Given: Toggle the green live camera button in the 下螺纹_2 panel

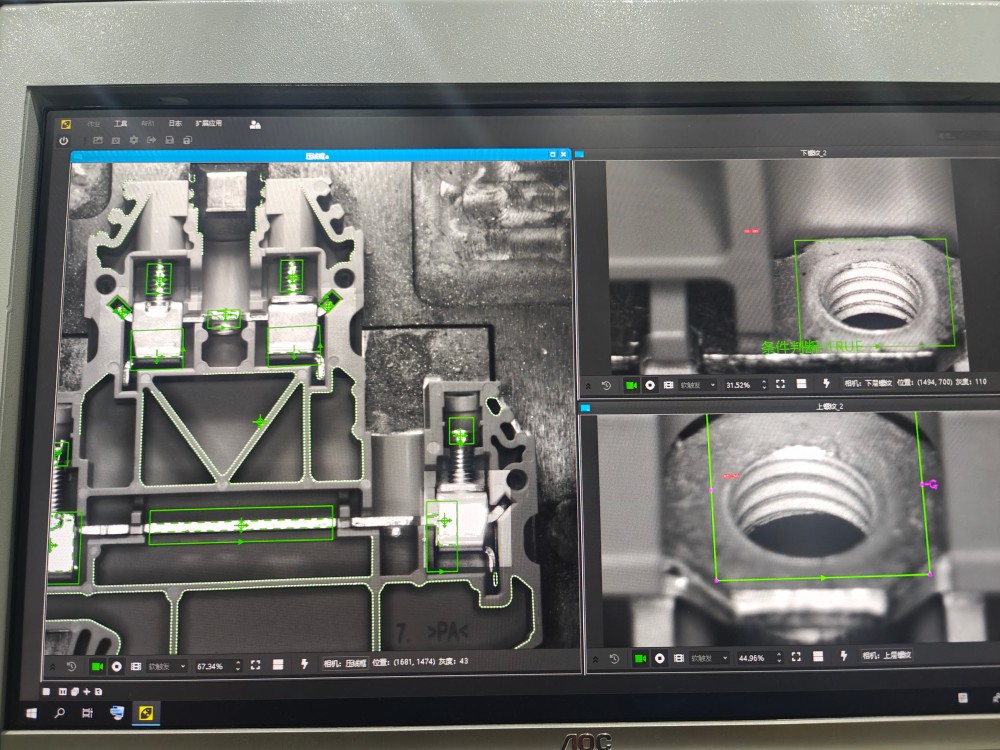Looking at the screenshot, I should (631, 385).
